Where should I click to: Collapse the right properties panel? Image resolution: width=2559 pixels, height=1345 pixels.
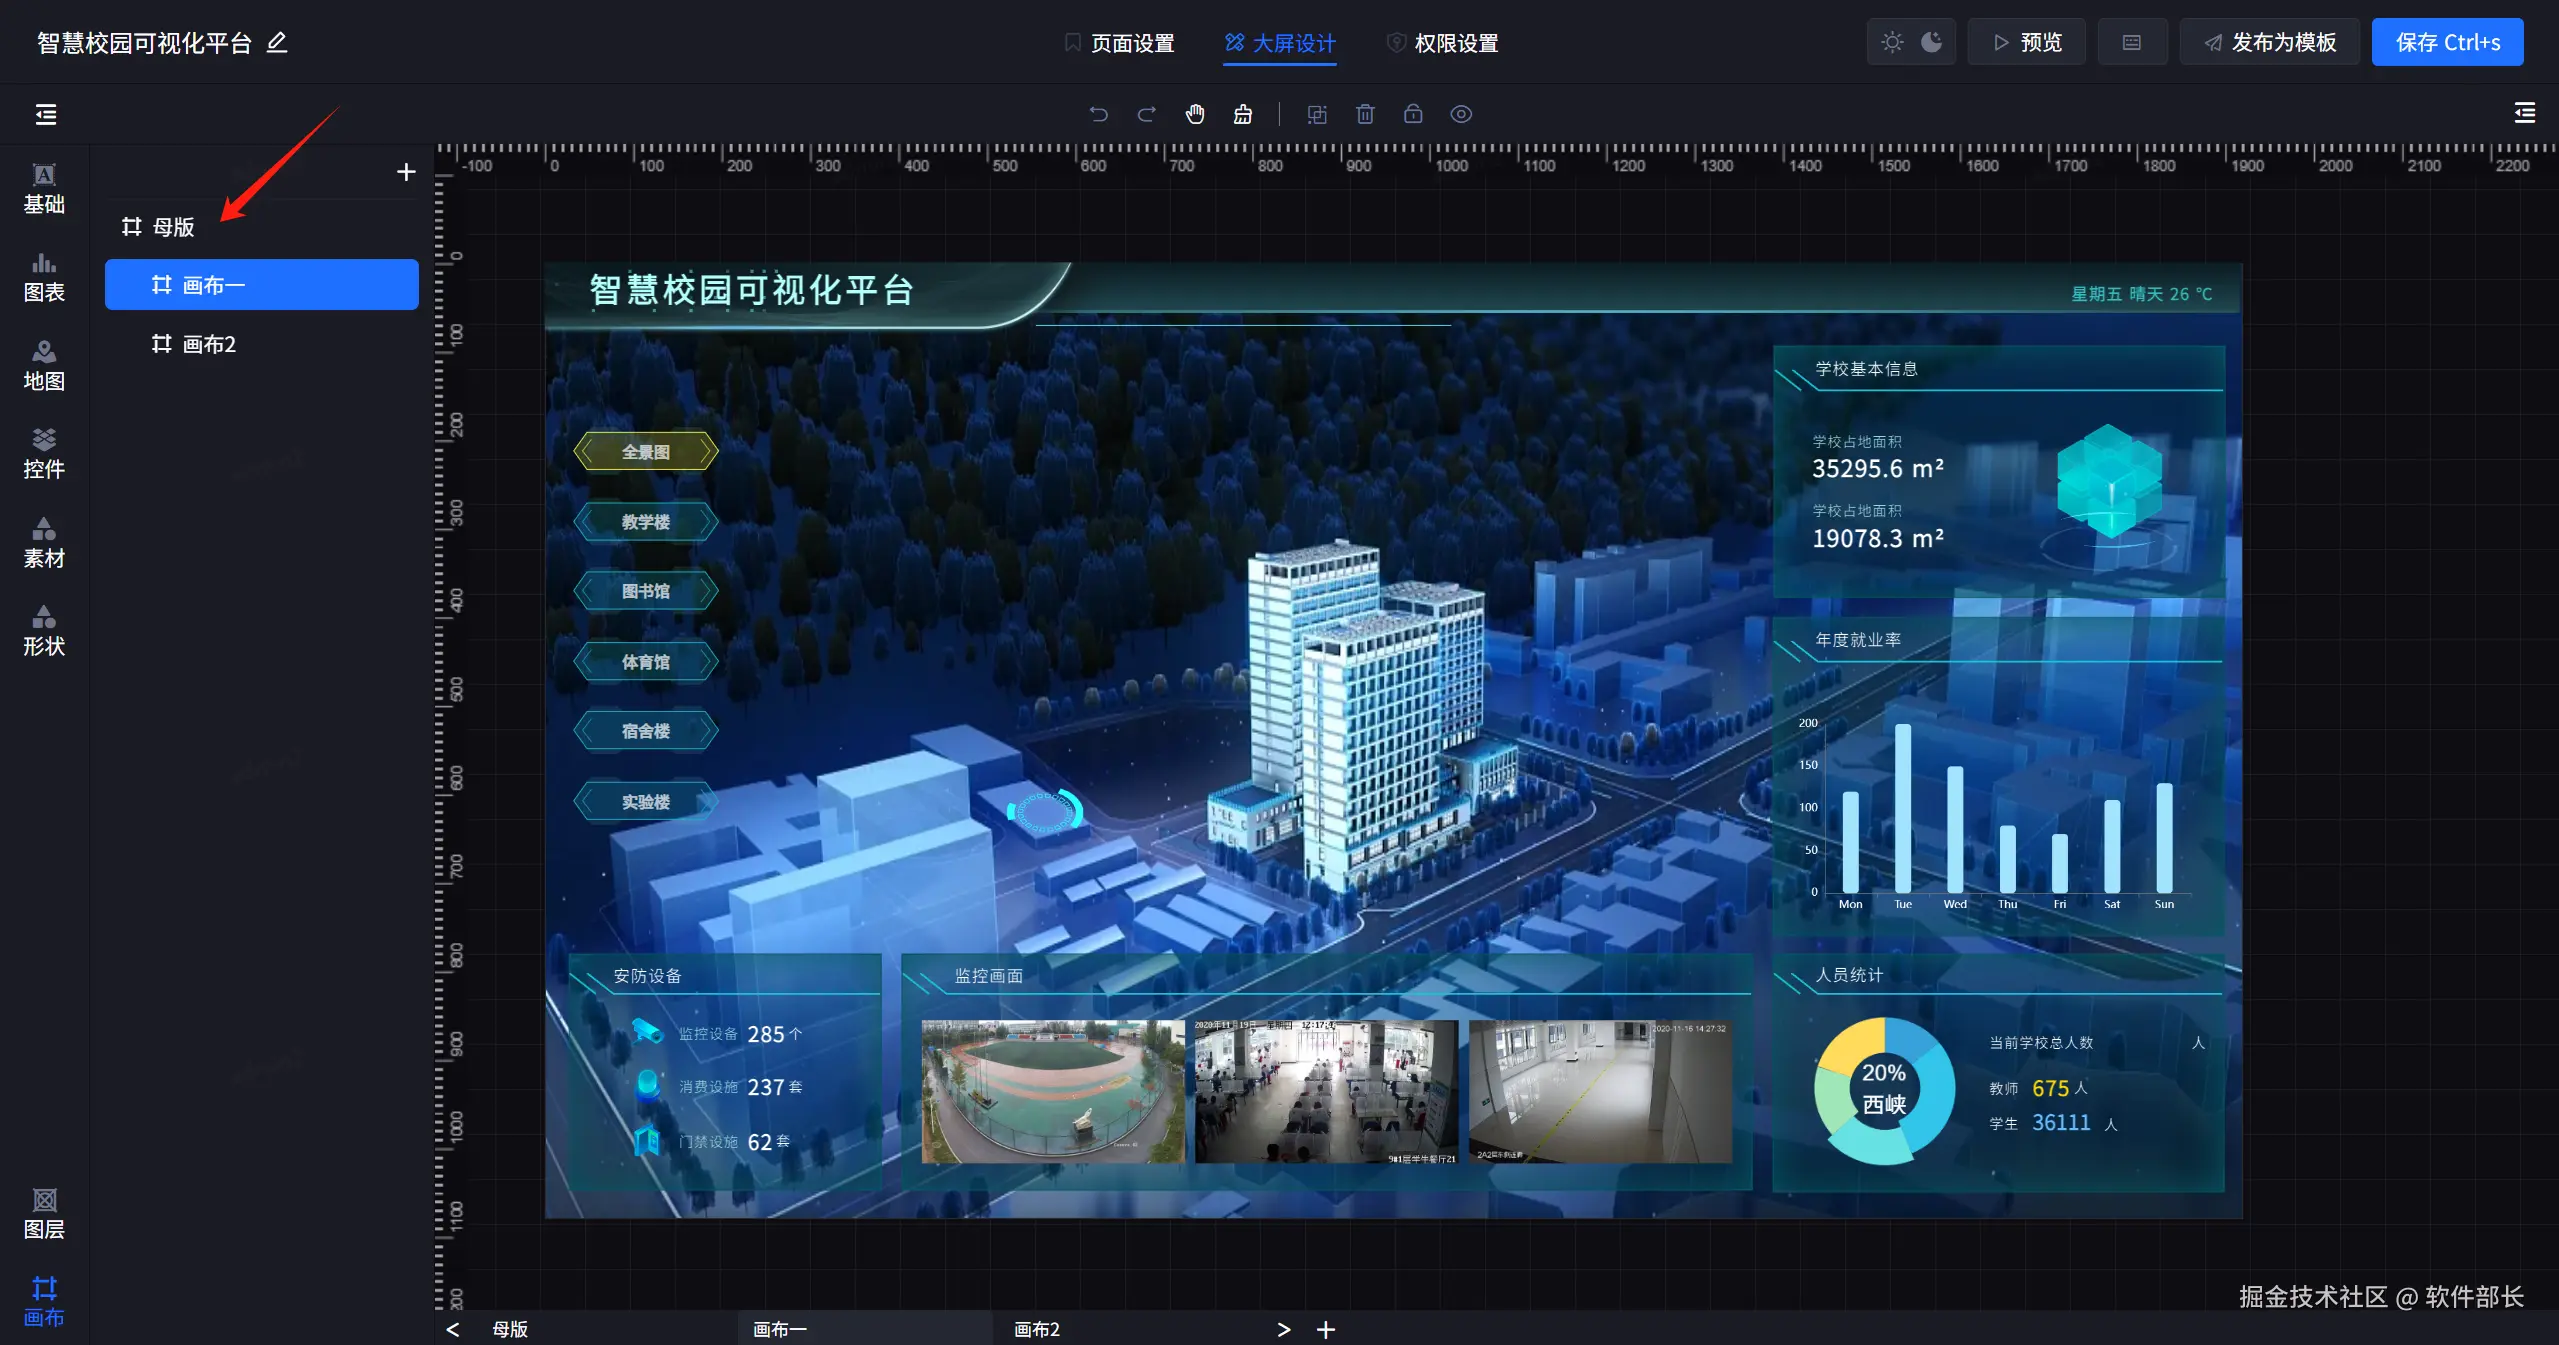2524,113
